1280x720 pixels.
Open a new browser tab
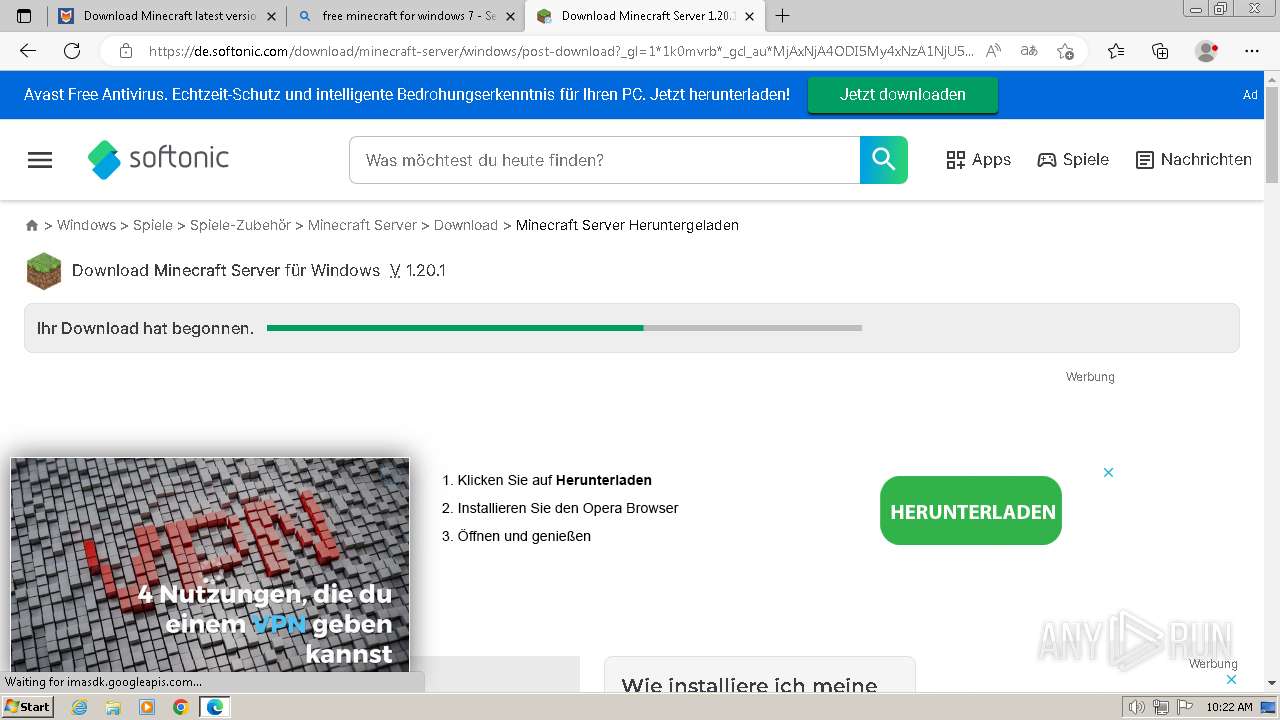782,16
